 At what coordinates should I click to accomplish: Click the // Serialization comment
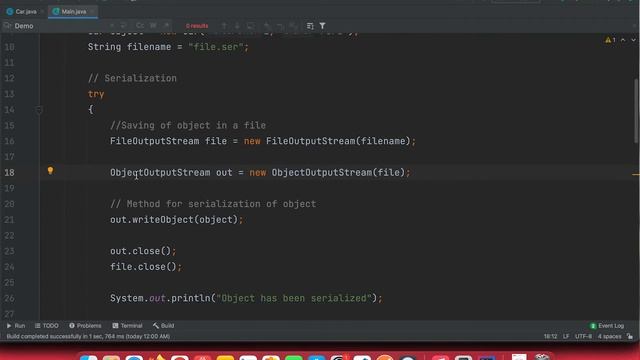[132, 78]
